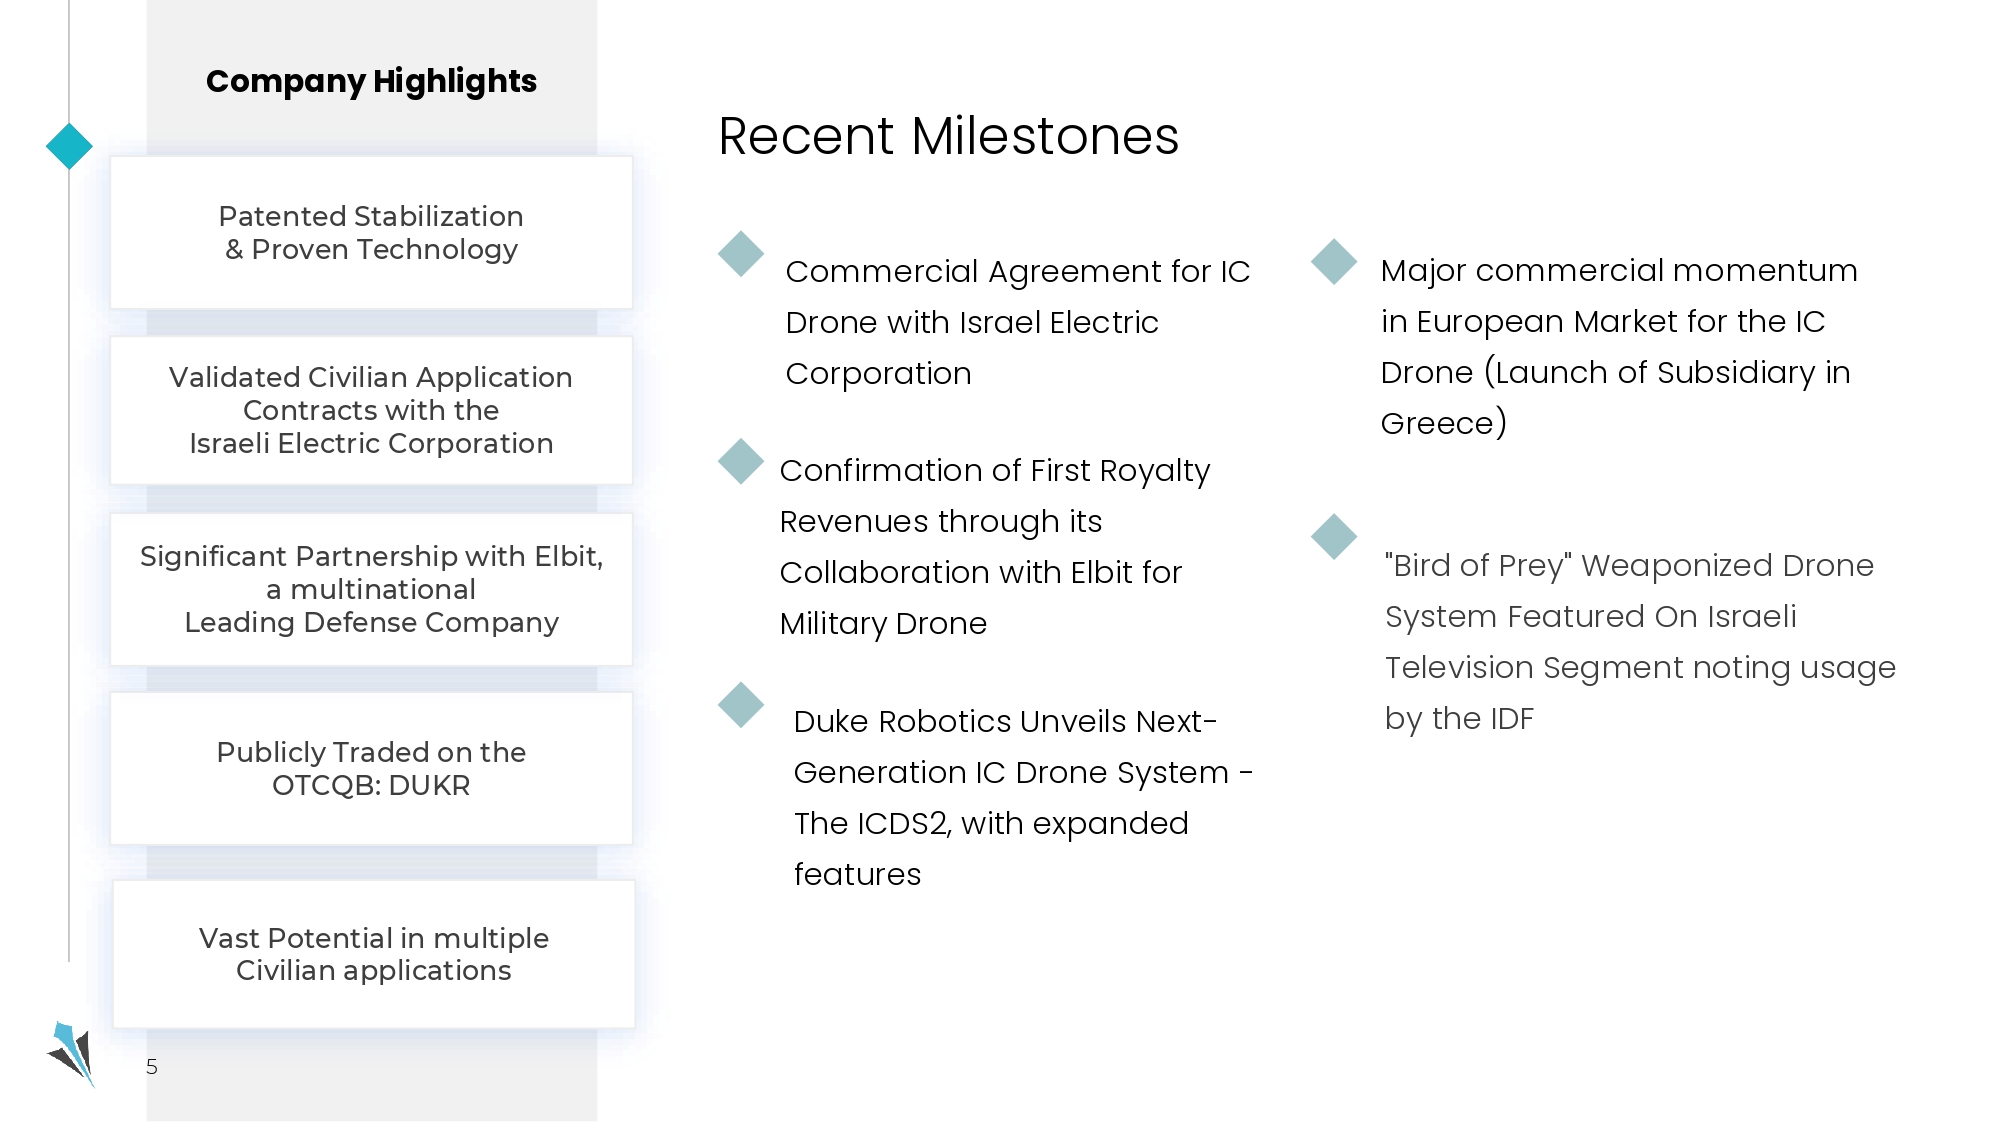Click the teal diamond marker on the timeline
The image size is (2000, 1125).
(69, 146)
